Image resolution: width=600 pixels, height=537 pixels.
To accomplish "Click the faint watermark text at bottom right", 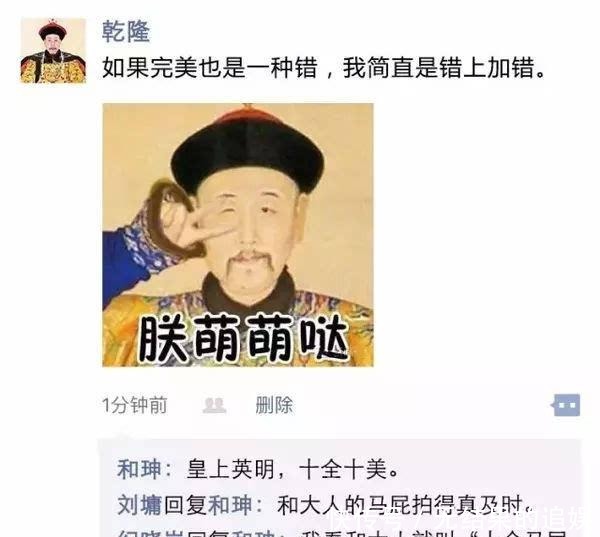I will pos(459,520).
